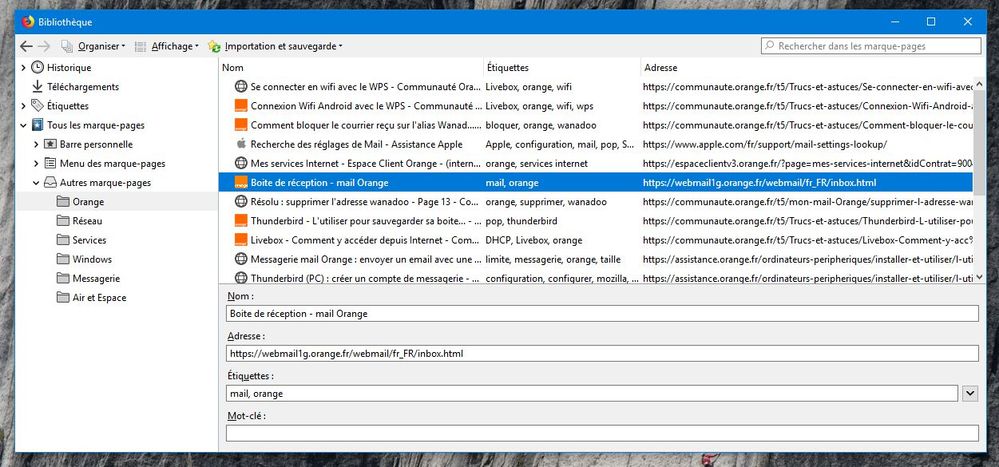Click the Nom input field

602,313
